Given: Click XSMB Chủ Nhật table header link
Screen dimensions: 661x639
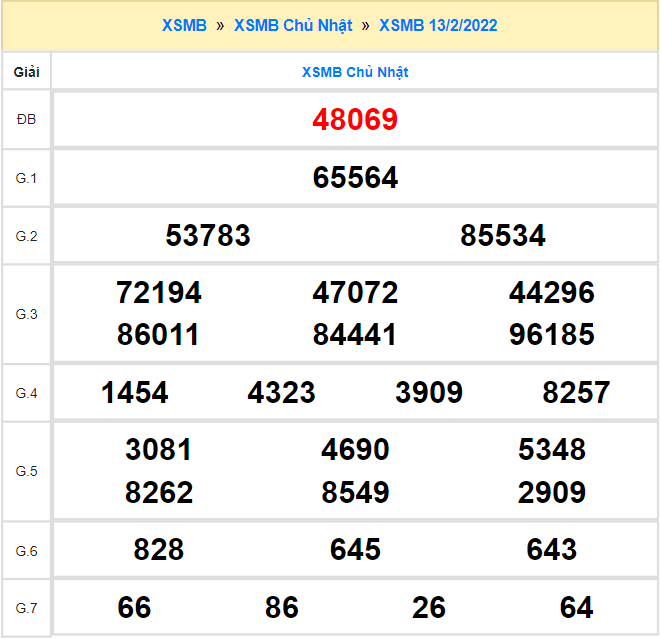Looking at the screenshot, I should tap(355, 72).
